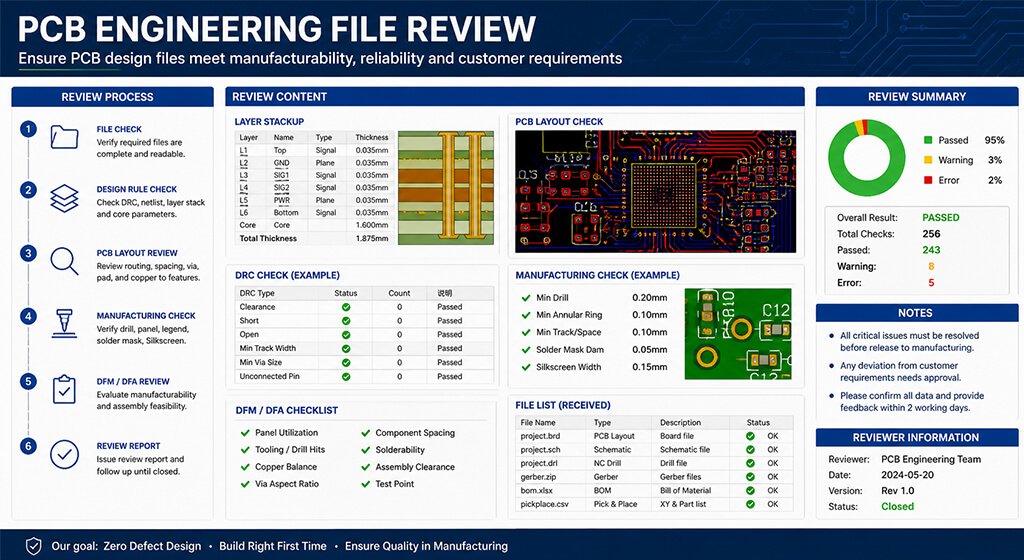This screenshot has width=1024, height=560.
Task: Click the red Error legend swatch
Action: coord(927,180)
